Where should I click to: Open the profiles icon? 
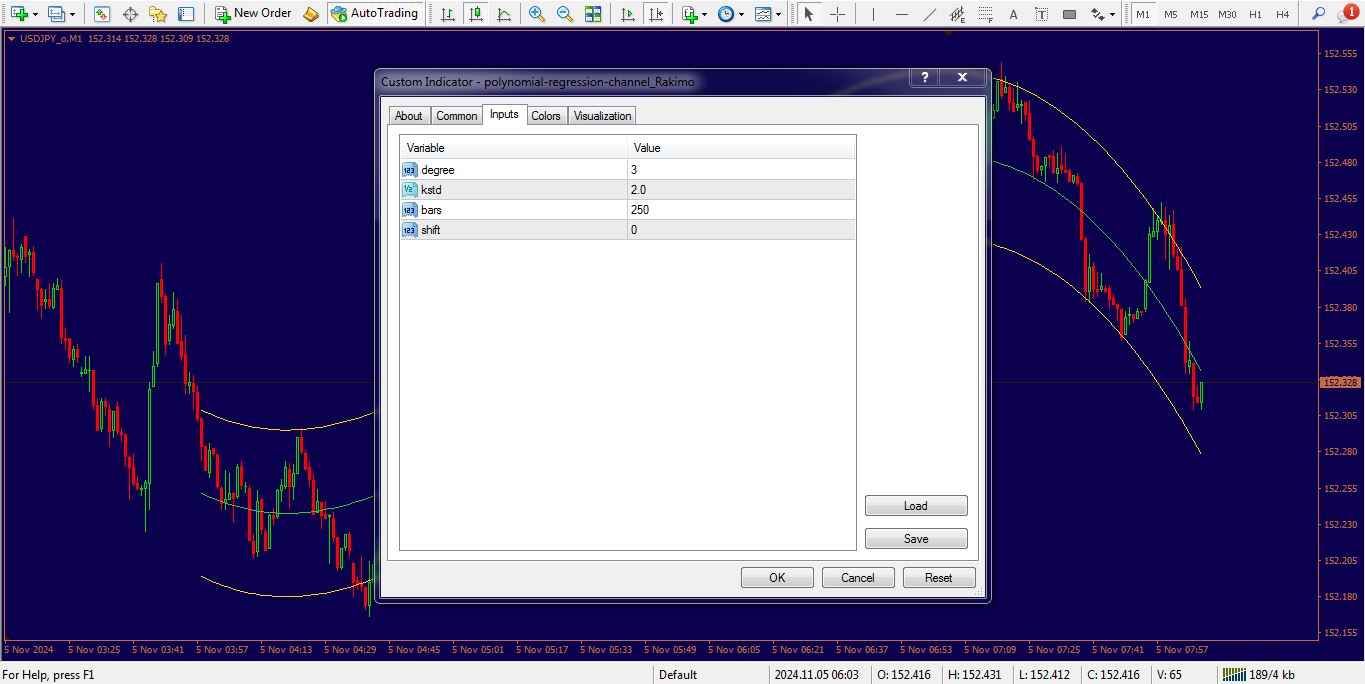tap(56, 14)
